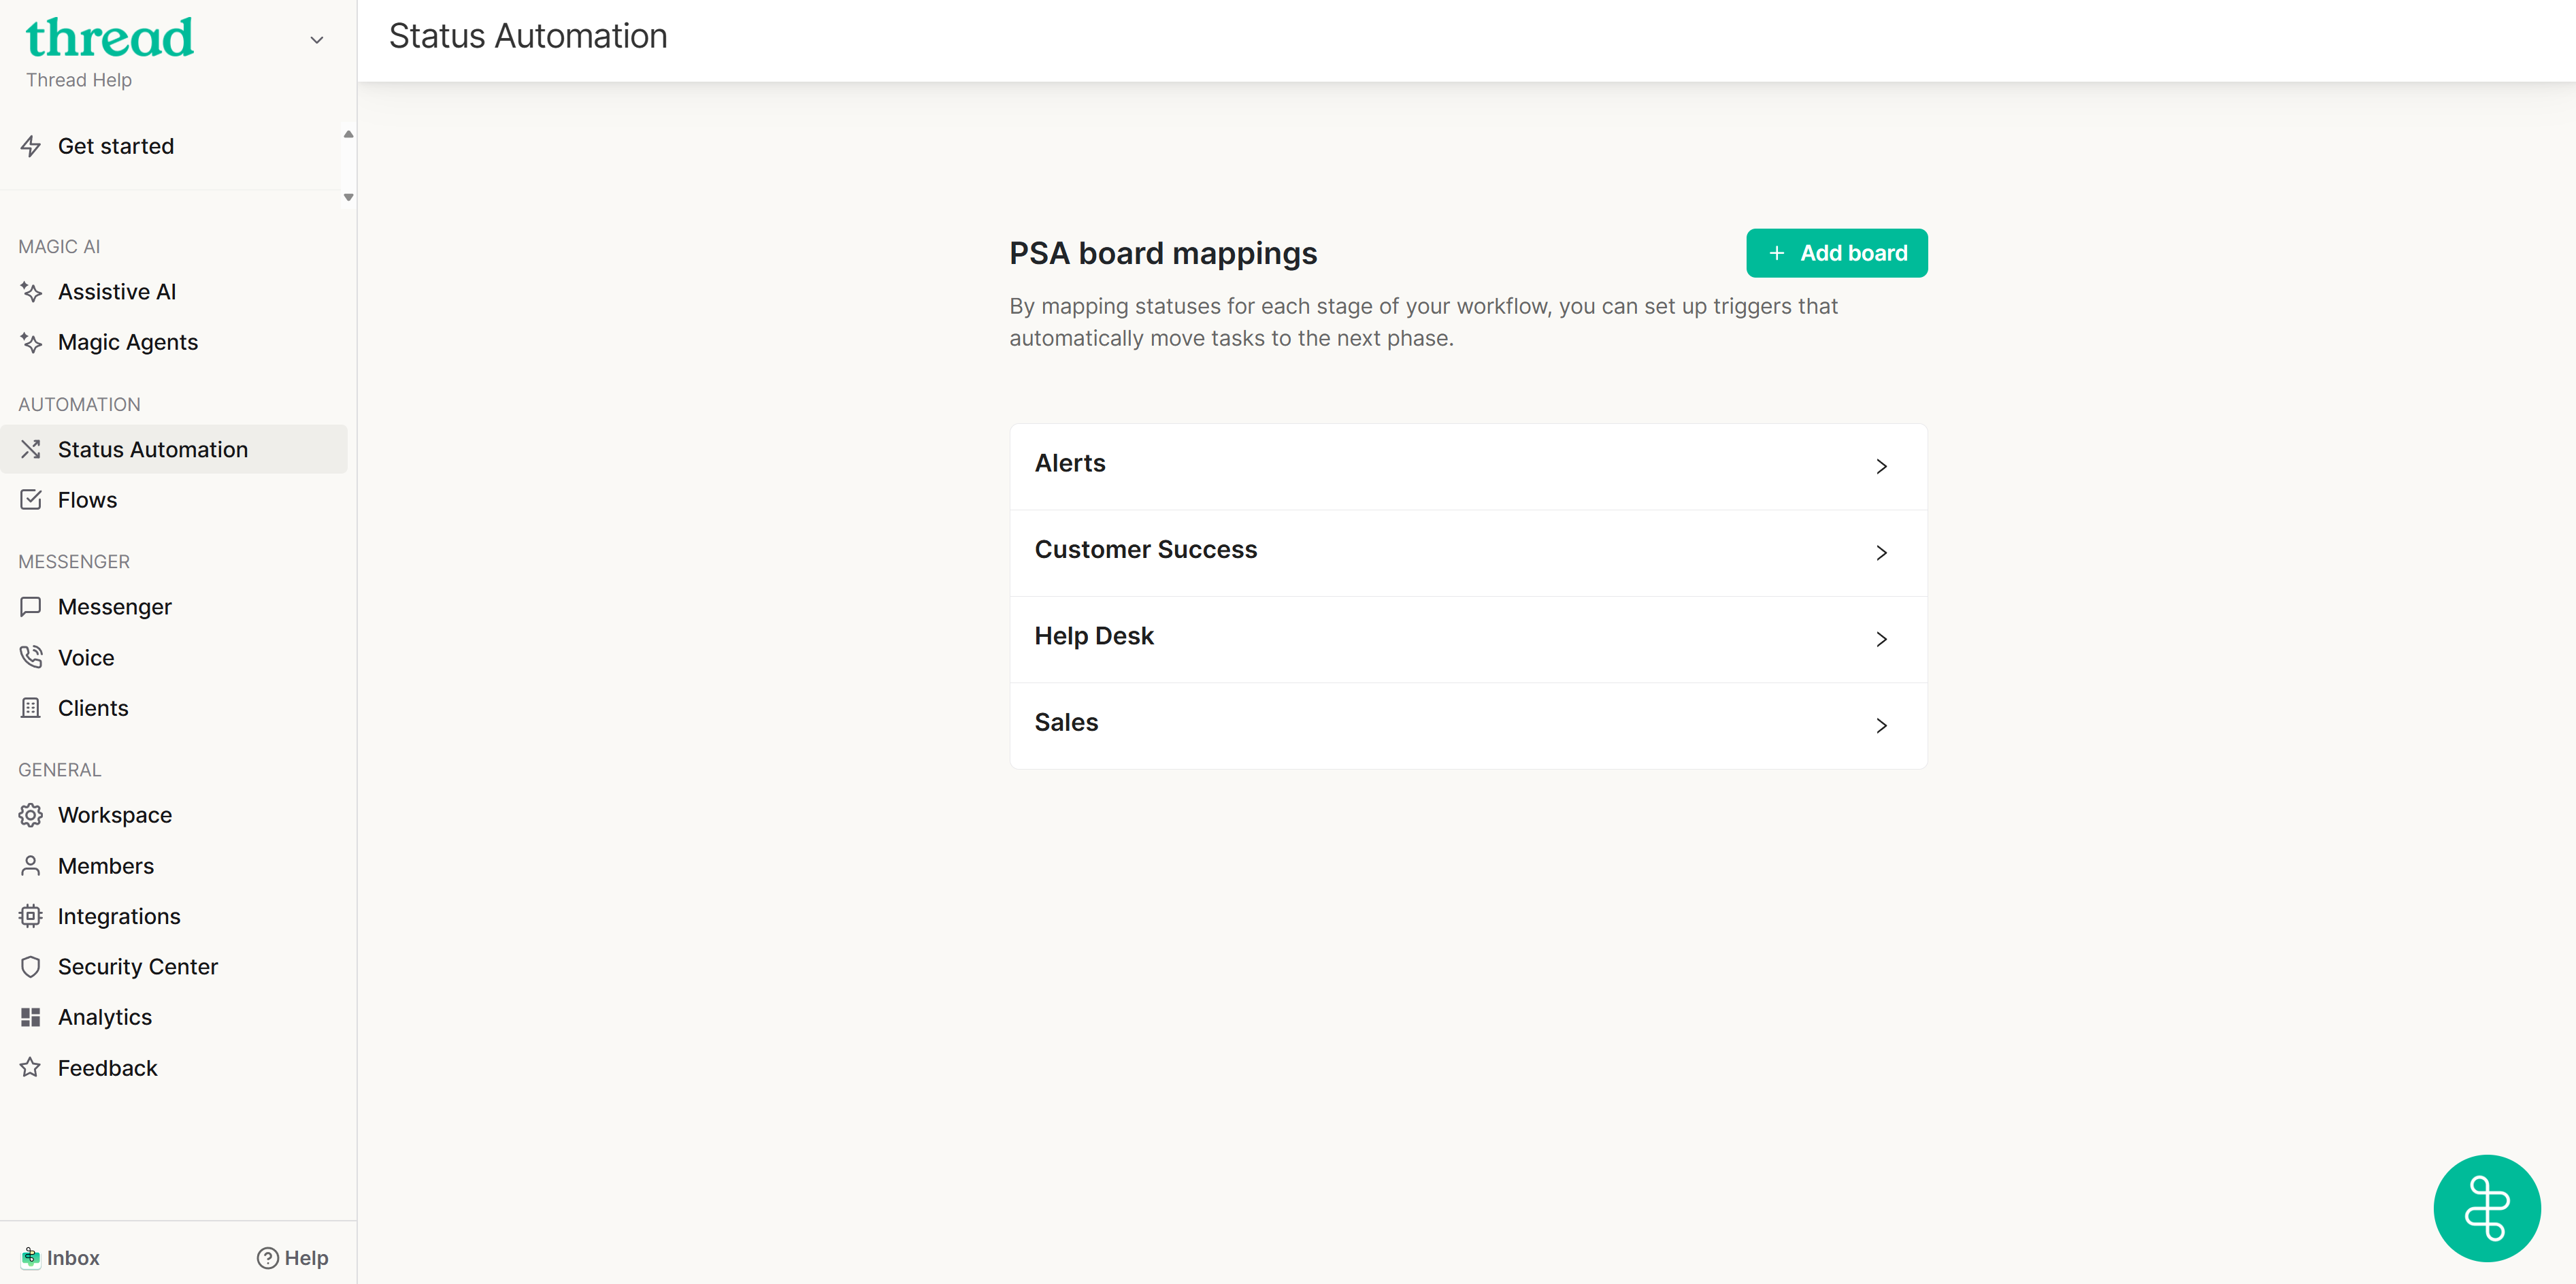The height and width of the screenshot is (1284, 2576).
Task: Expand the Alerts board chevron
Action: (x=1881, y=466)
